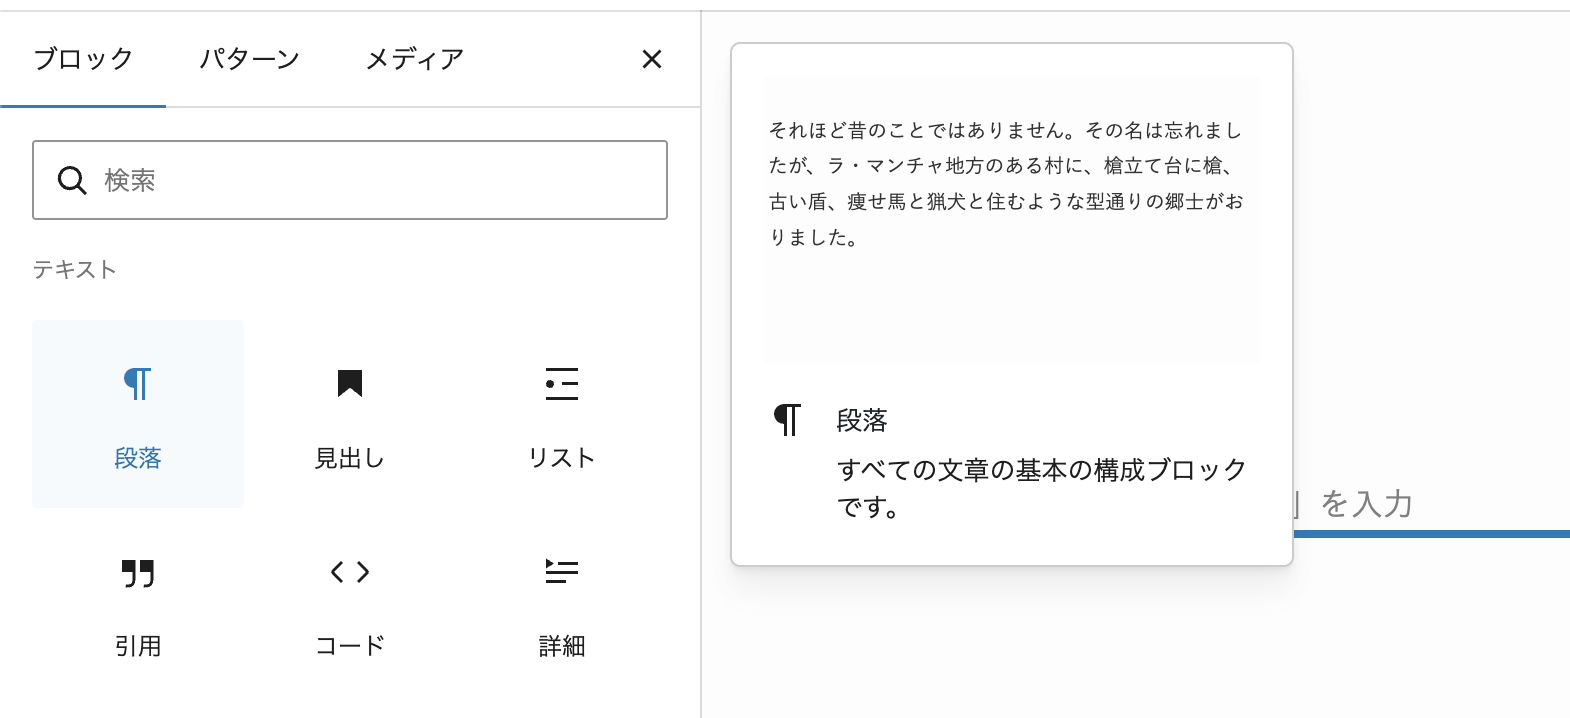The image size is (1570, 718).
Task: Click the リスト list block icon
Action: [561, 384]
